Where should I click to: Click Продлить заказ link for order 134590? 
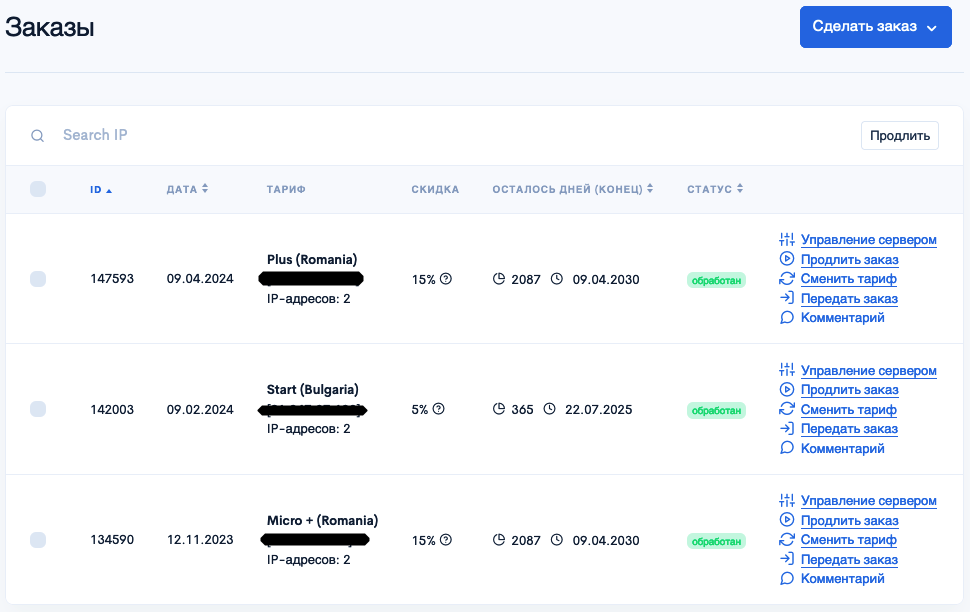point(849,520)
